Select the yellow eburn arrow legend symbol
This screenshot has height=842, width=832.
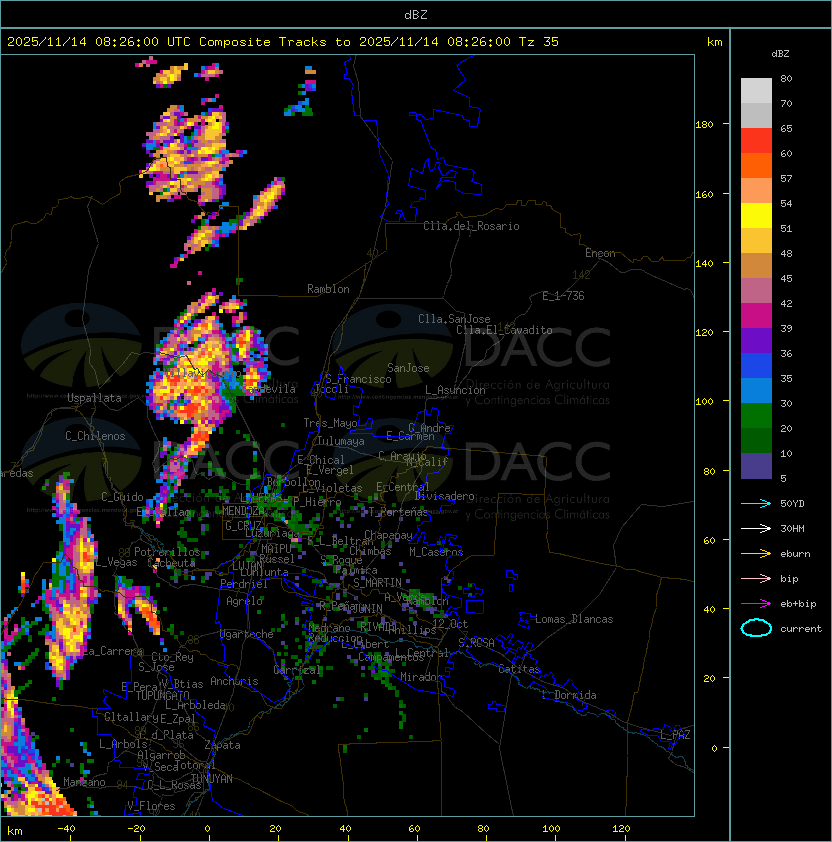point(756,554)
